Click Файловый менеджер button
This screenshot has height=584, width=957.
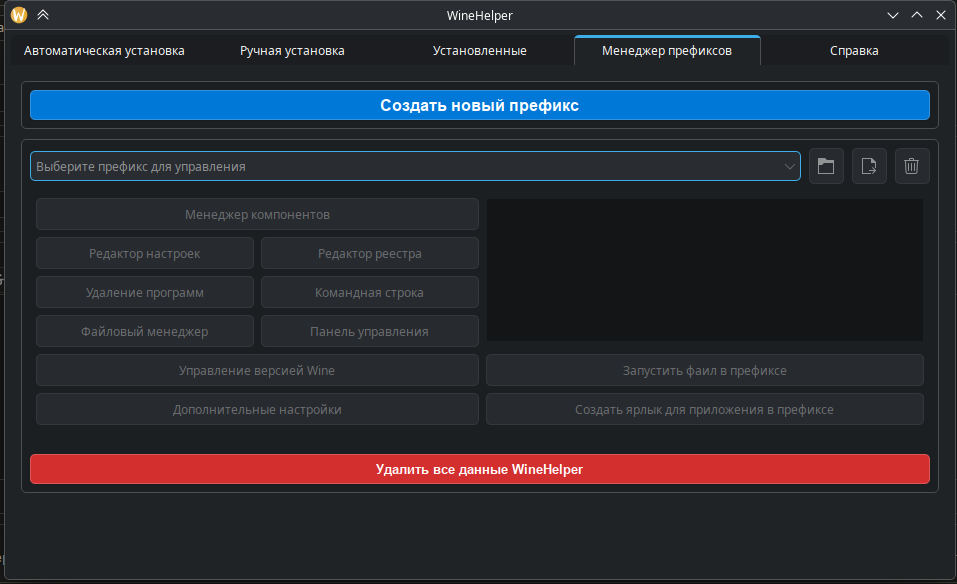(145, 332)
